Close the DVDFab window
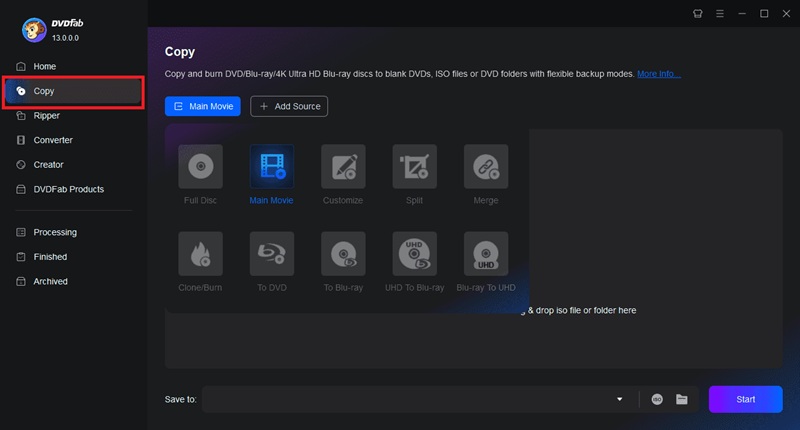 coord(786,14)
